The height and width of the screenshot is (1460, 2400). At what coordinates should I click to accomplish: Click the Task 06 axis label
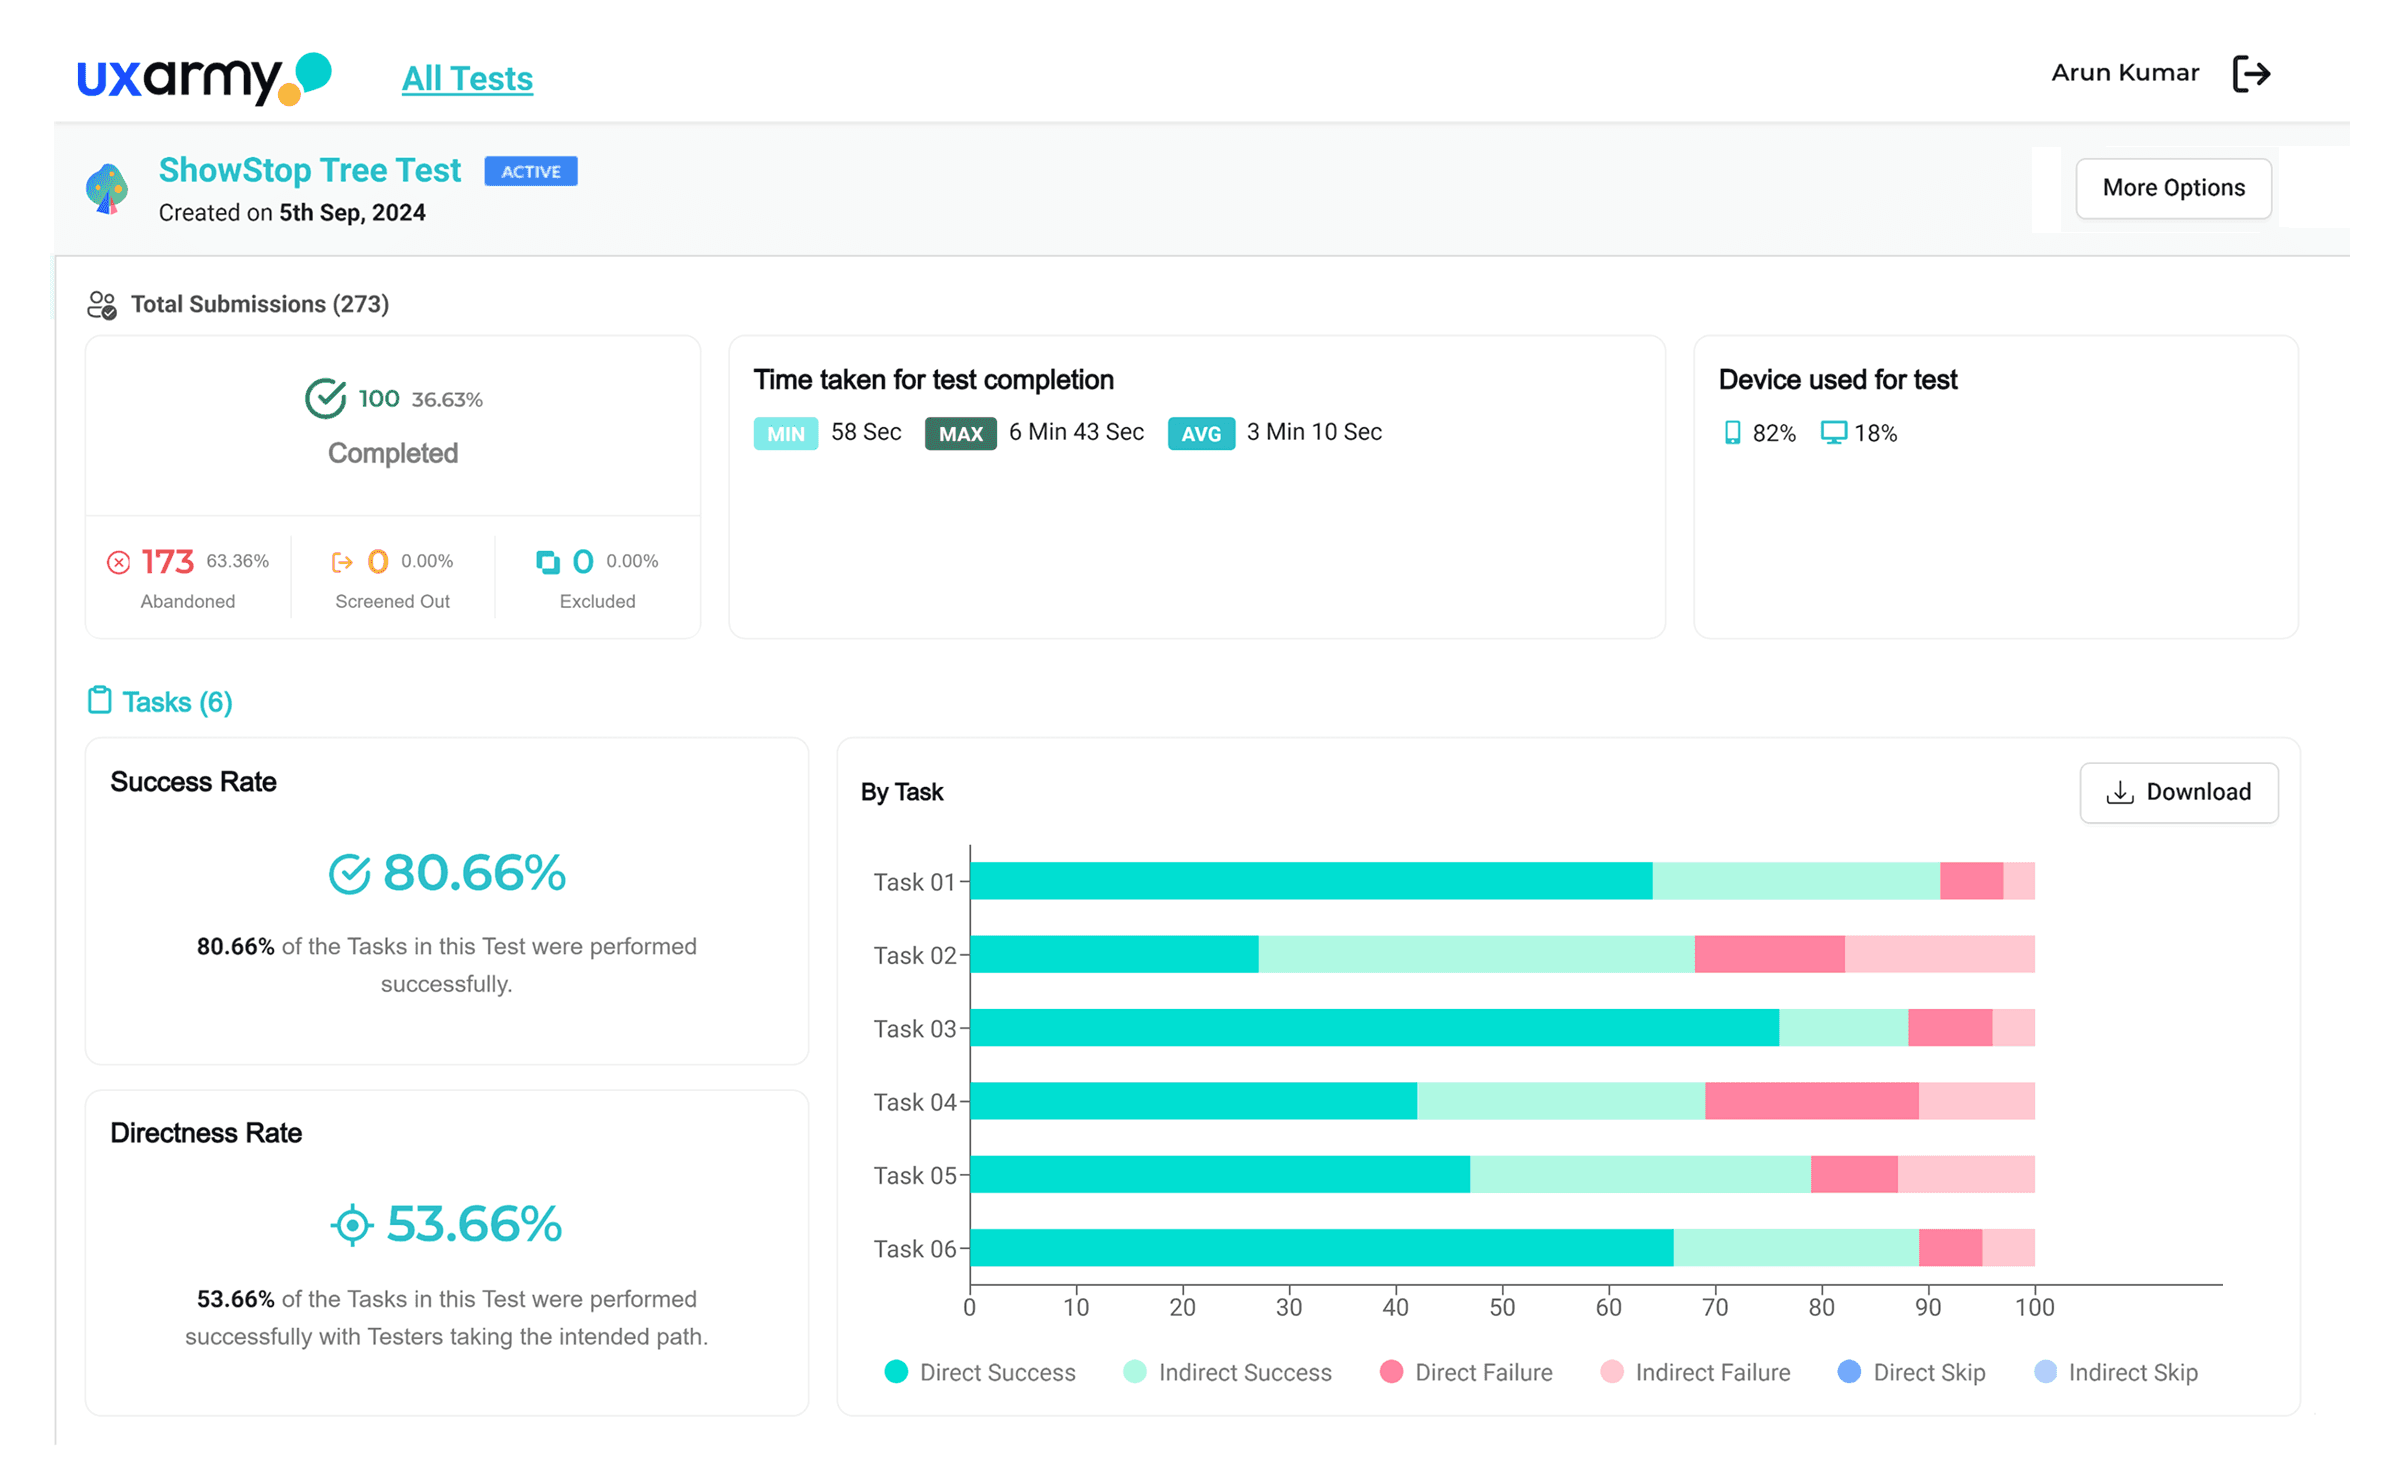tap(914, 1249)
